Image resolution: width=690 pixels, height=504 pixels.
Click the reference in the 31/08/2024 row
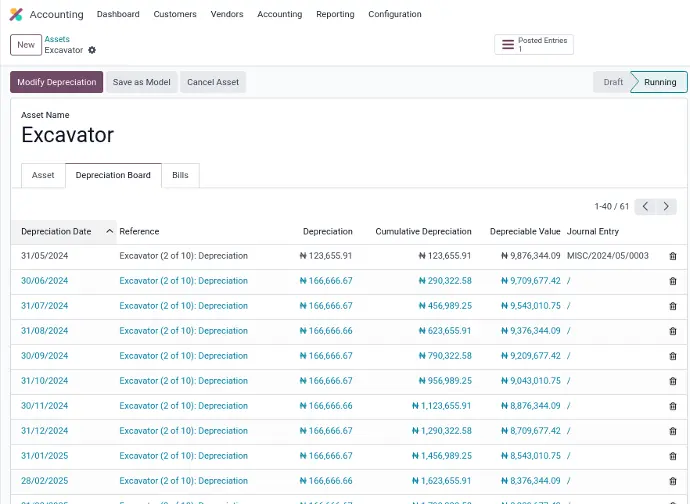click(x=184, y=331)
